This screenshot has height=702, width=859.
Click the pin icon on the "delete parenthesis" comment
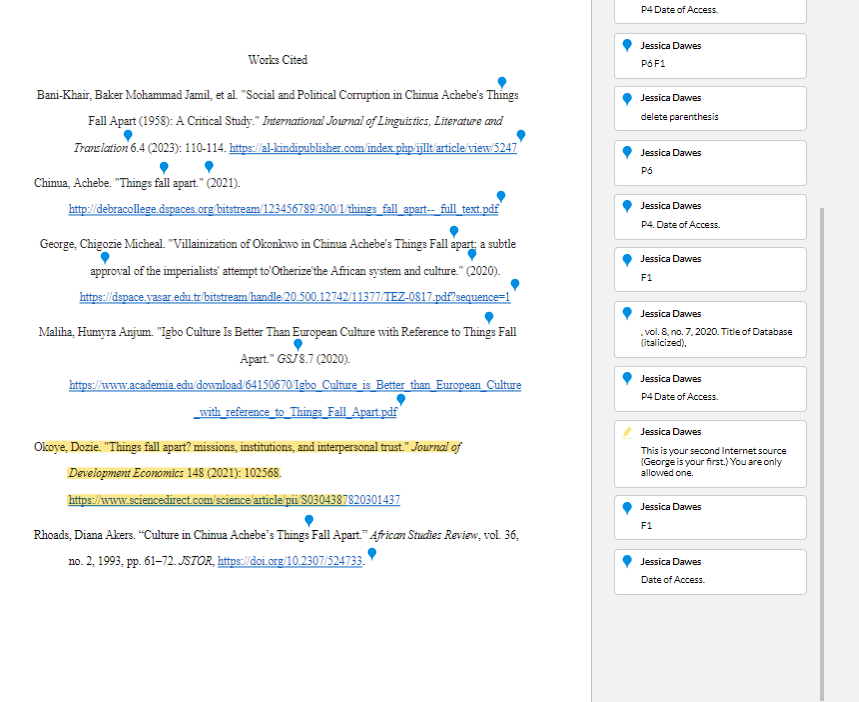pyautogui.click(x=627, y=99)
